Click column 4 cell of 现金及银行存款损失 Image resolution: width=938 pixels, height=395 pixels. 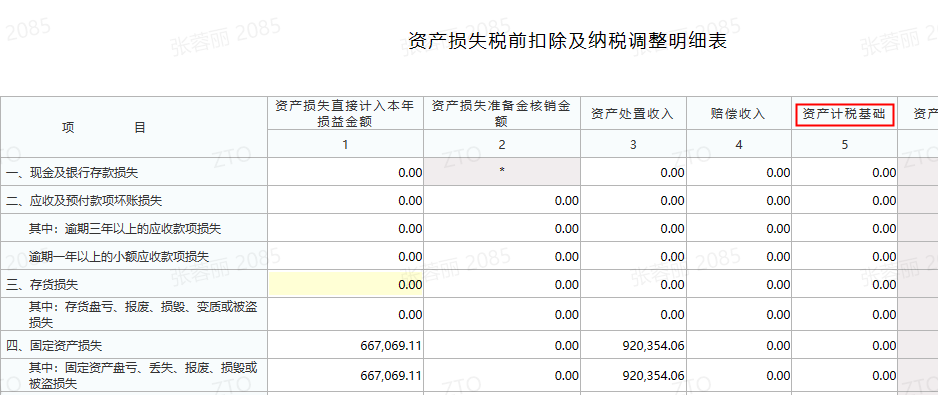coord(739,172)
